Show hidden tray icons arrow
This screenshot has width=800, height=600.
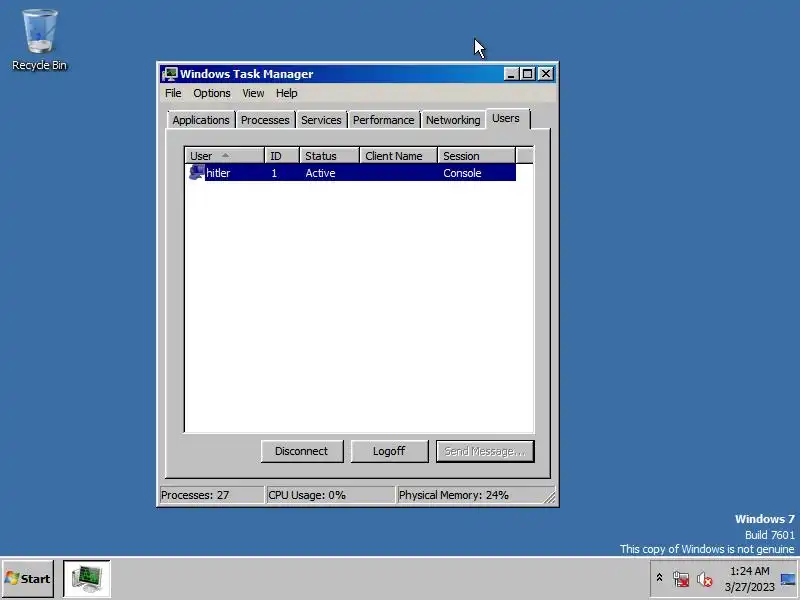click(659, 578)
